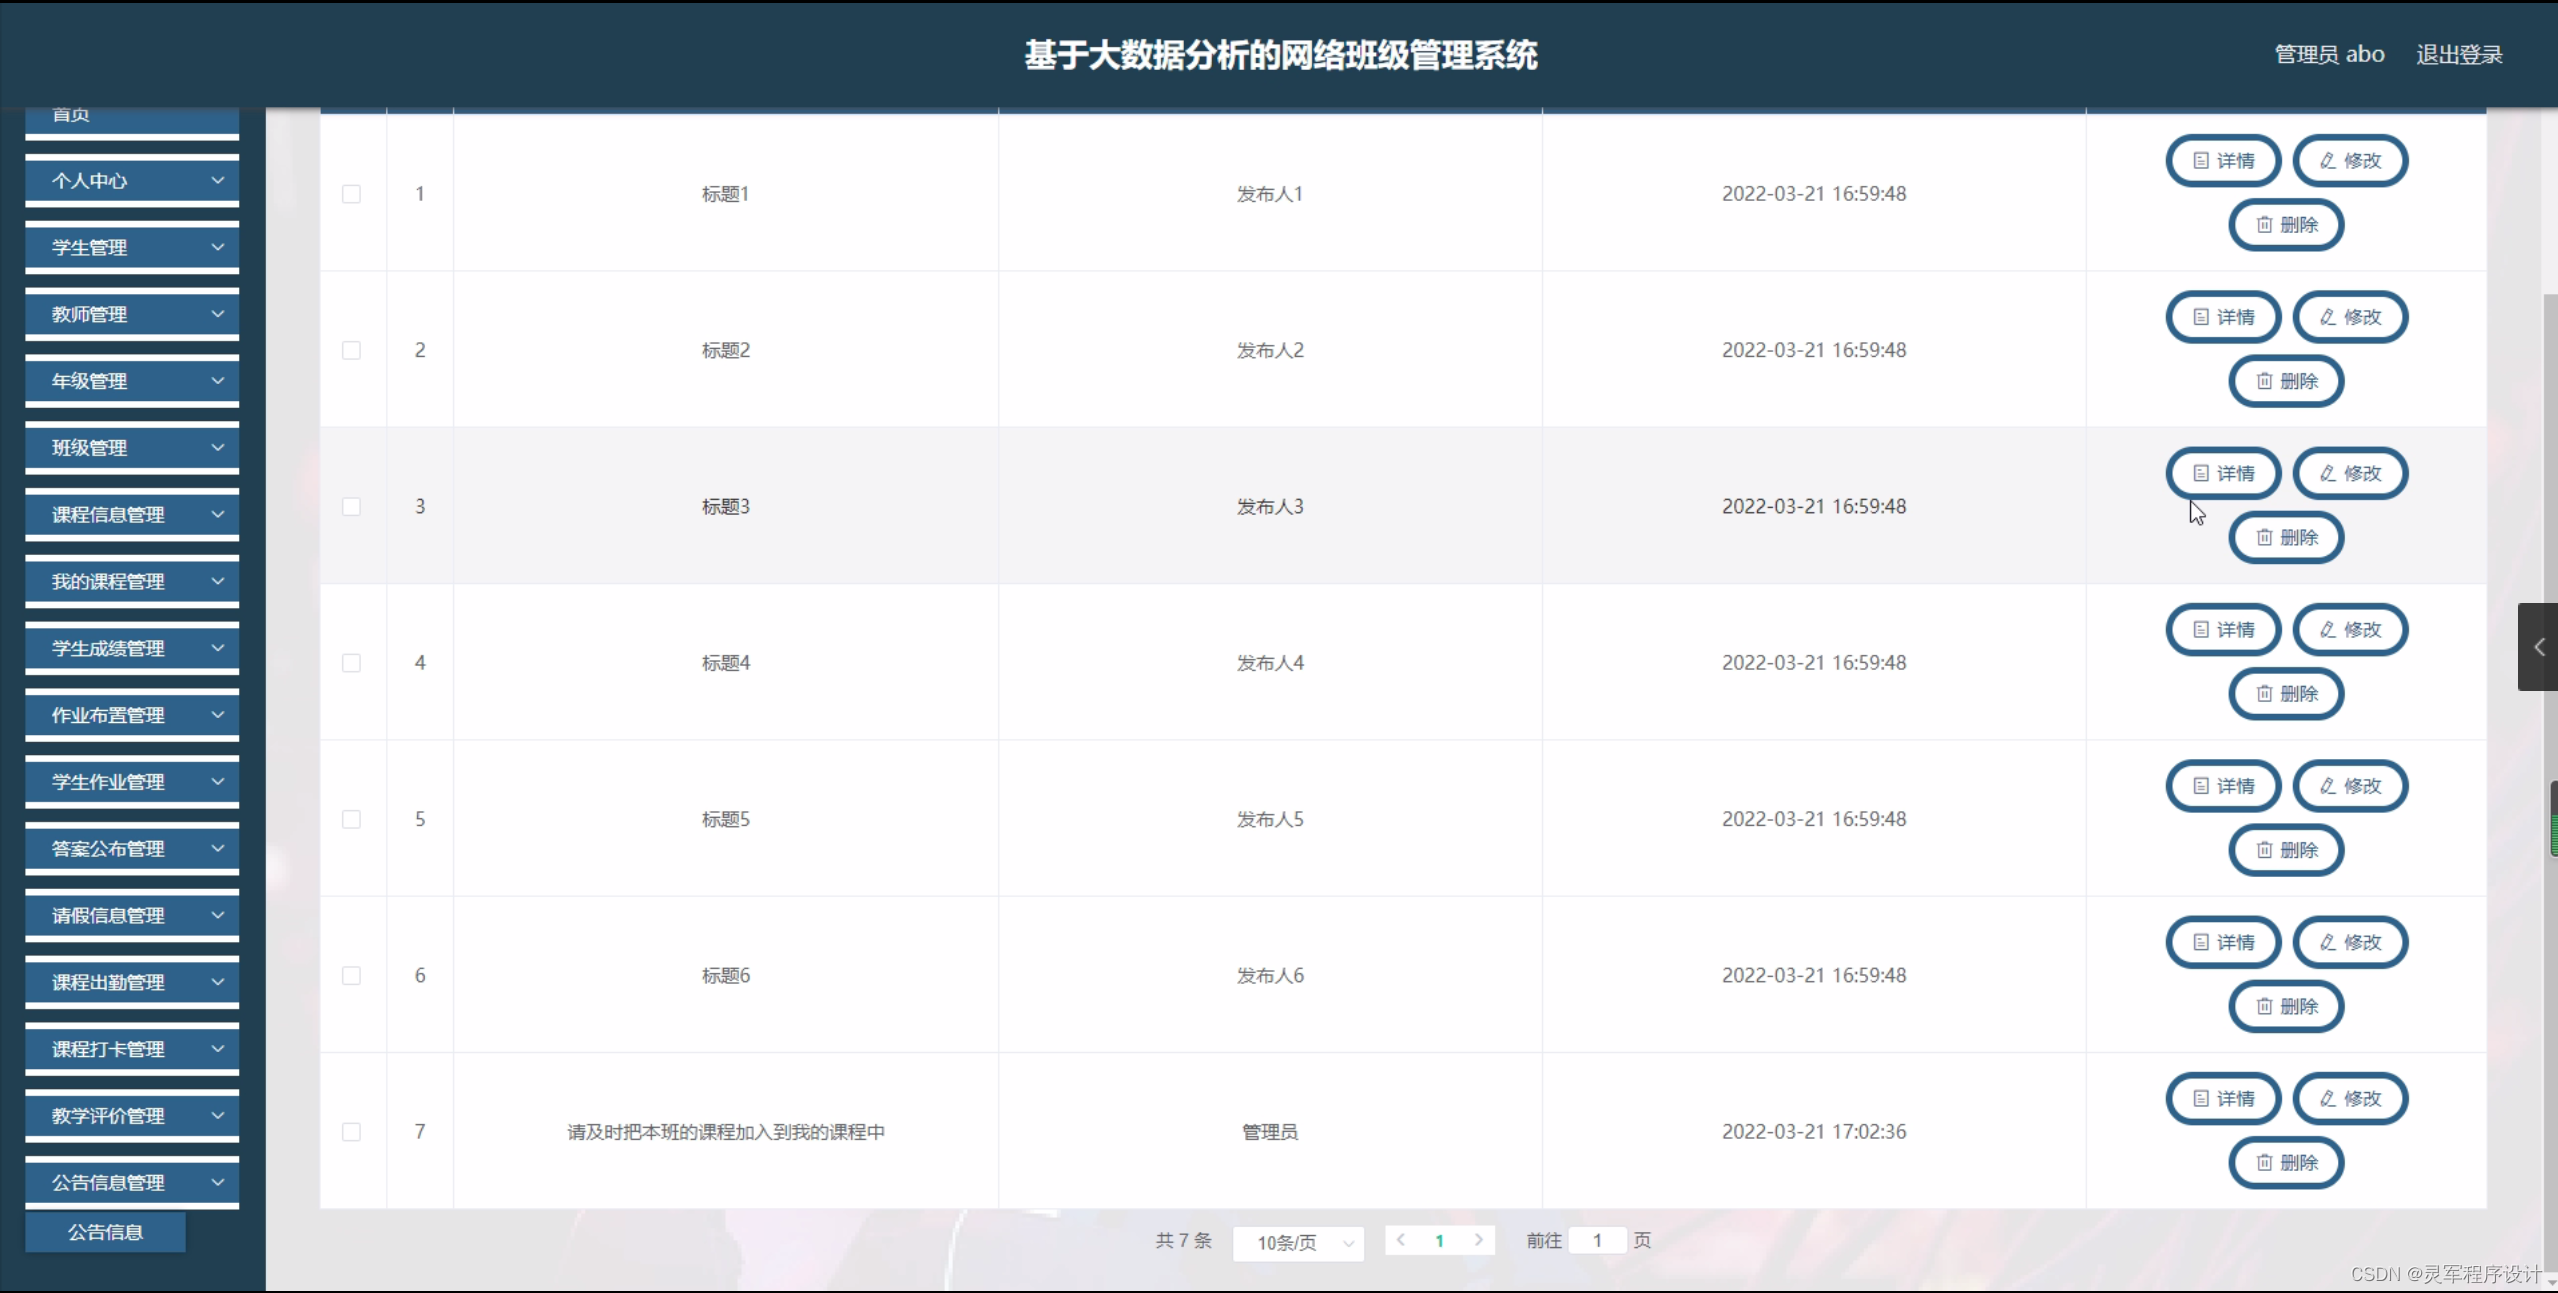This screenshot has height=1293, width=2558.
Task: Select the checkbox on 标题5 row
Action: [x=351, y=819]
